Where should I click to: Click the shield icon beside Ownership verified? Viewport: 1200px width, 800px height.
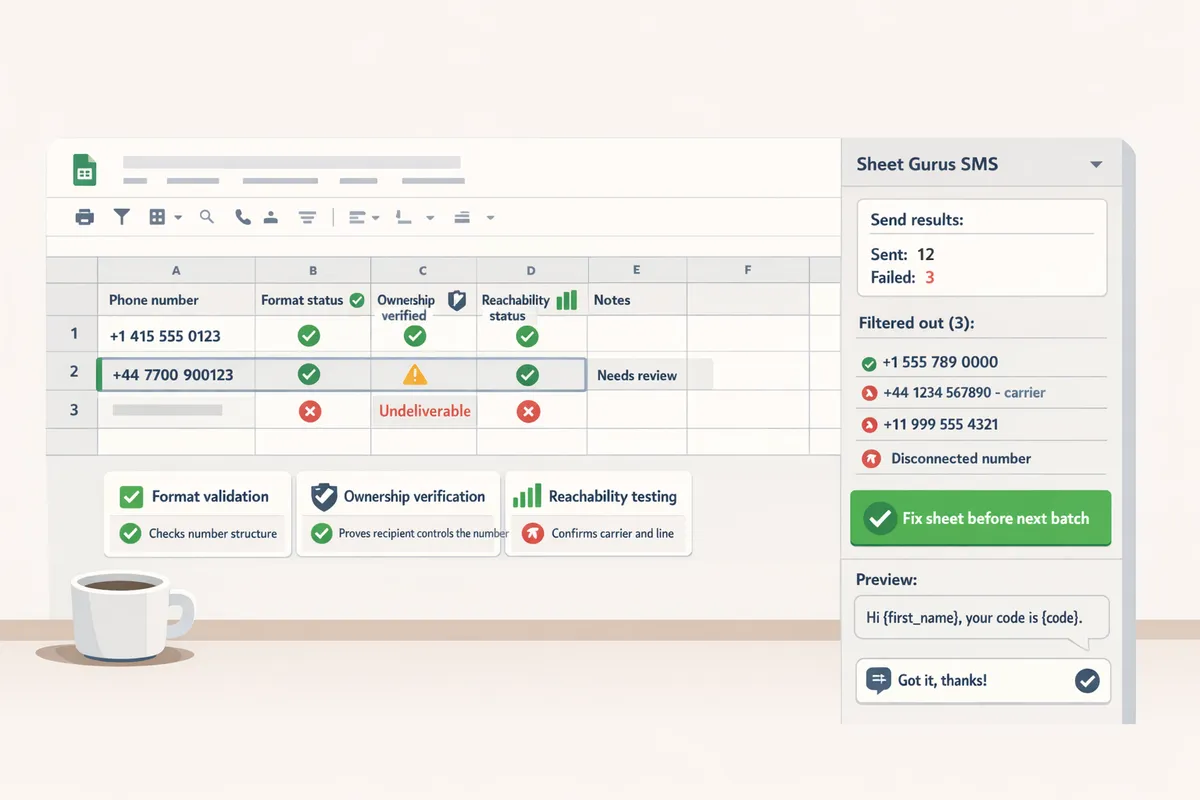(x=456, y=298)
